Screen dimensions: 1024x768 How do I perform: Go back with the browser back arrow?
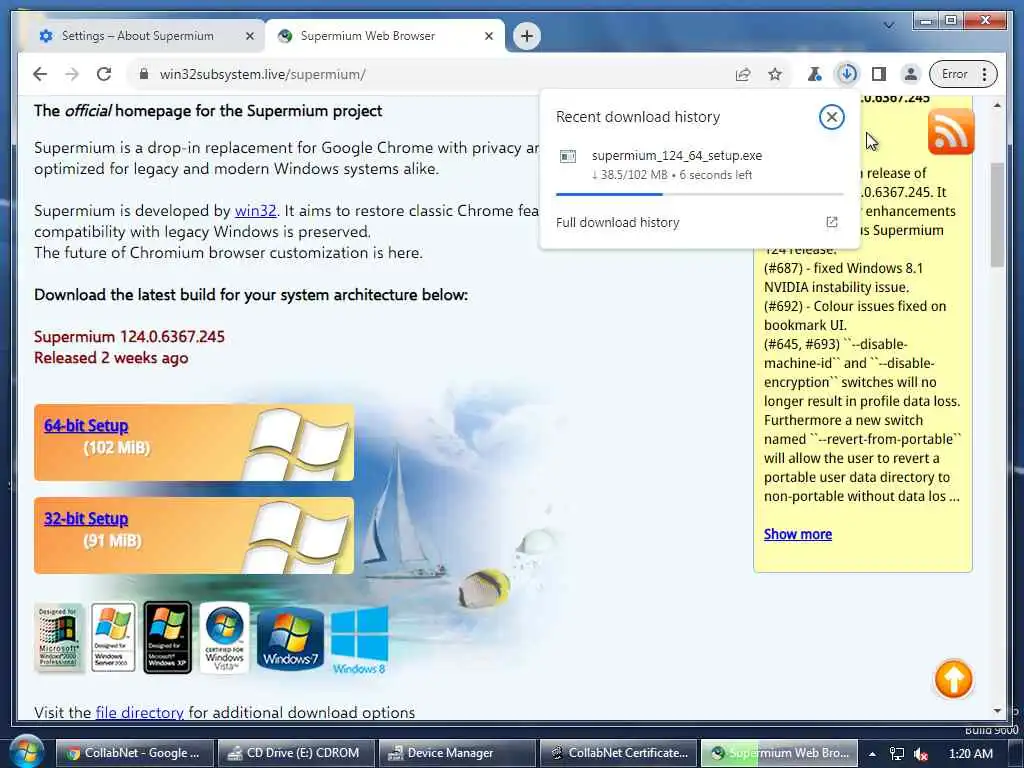(x=40, y=74)
